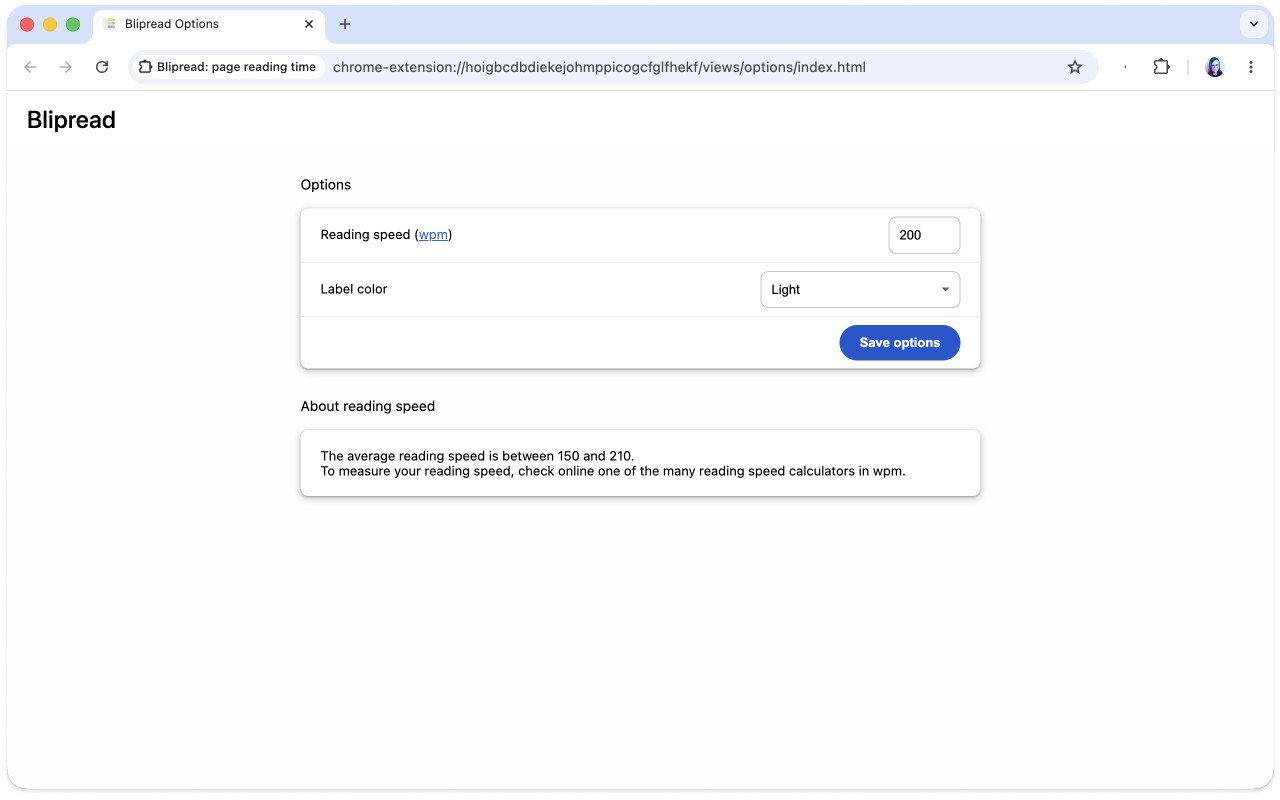The height and width of the screenshot is (800, 1280).
Task: Open the Extensions puzzle-piece menu
Action: click(x=1161, y=67)
